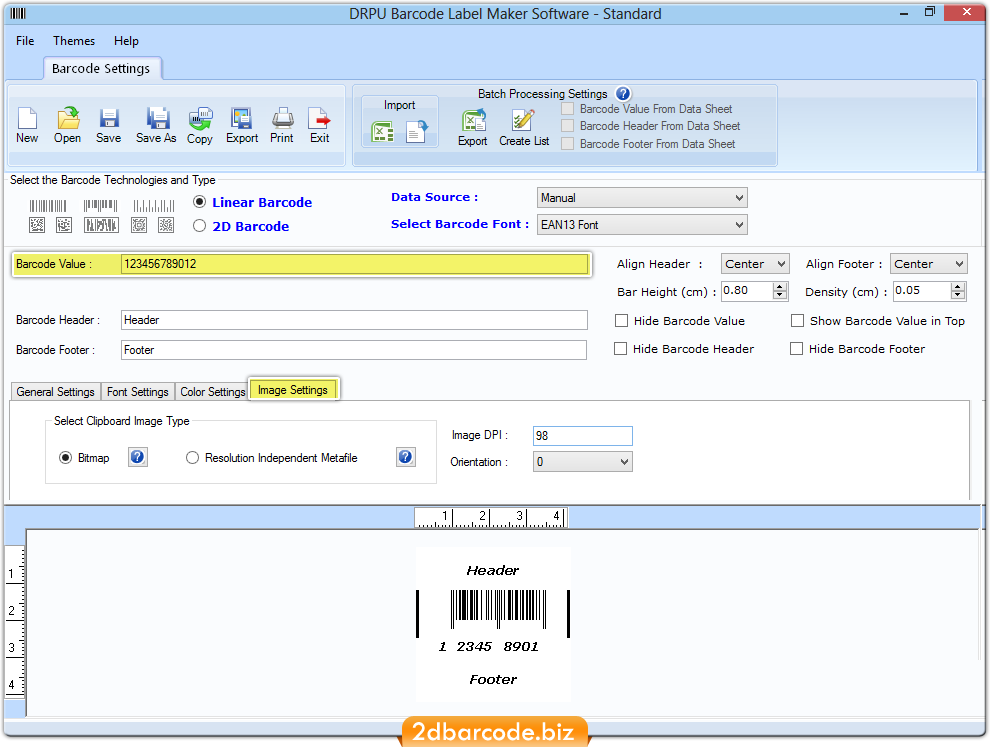Screen dimensions: 990x747
Task: Click the Barcode Footer input field
Action: (354, 350)
